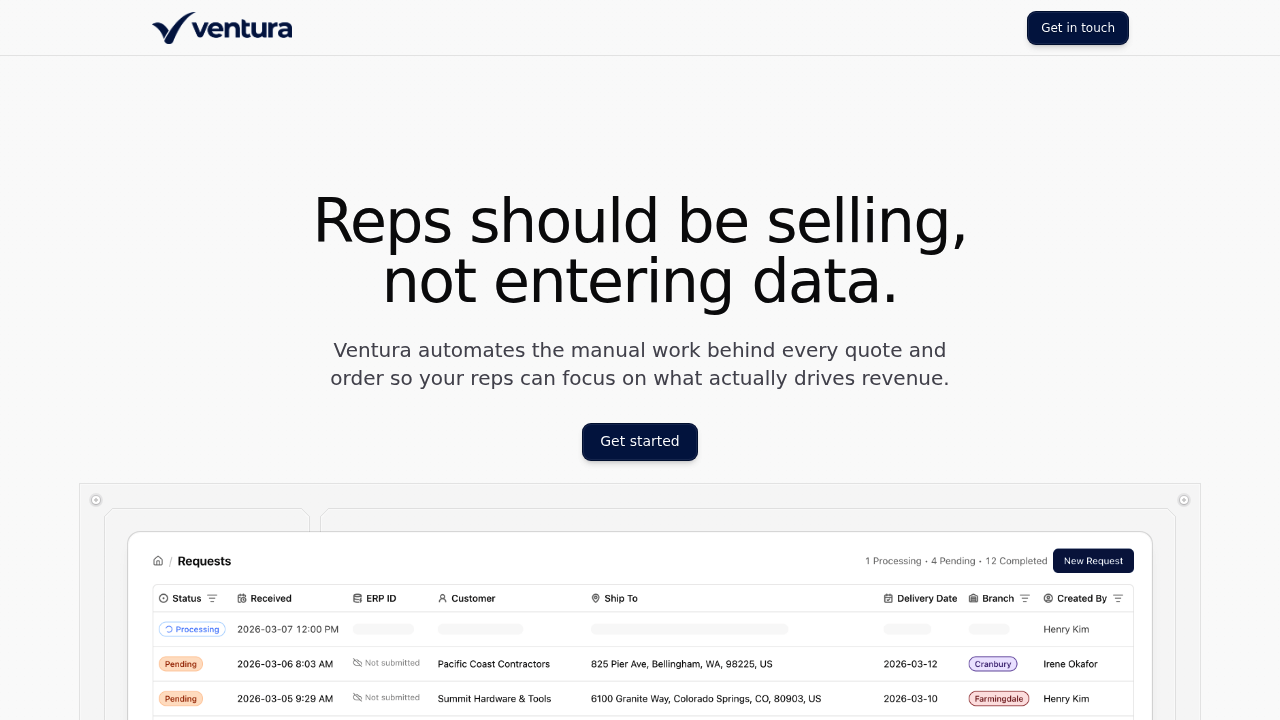Click the spinner icon inside the Processing badge

pyautogui.click(x=167, y=629)
